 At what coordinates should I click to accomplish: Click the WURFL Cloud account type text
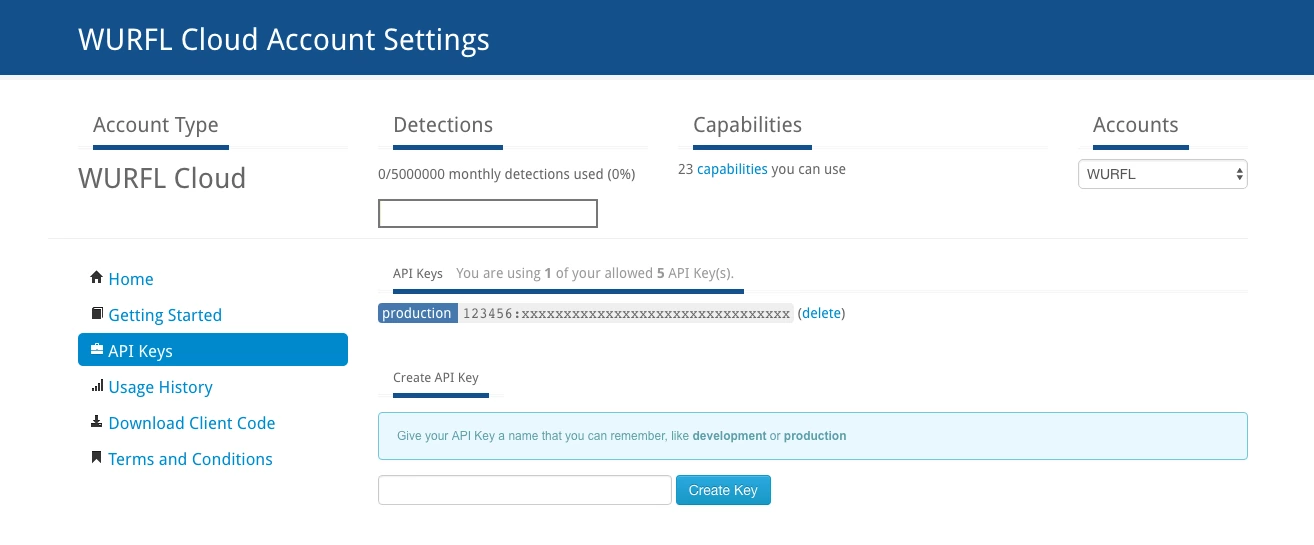click(x=162, y=178)
